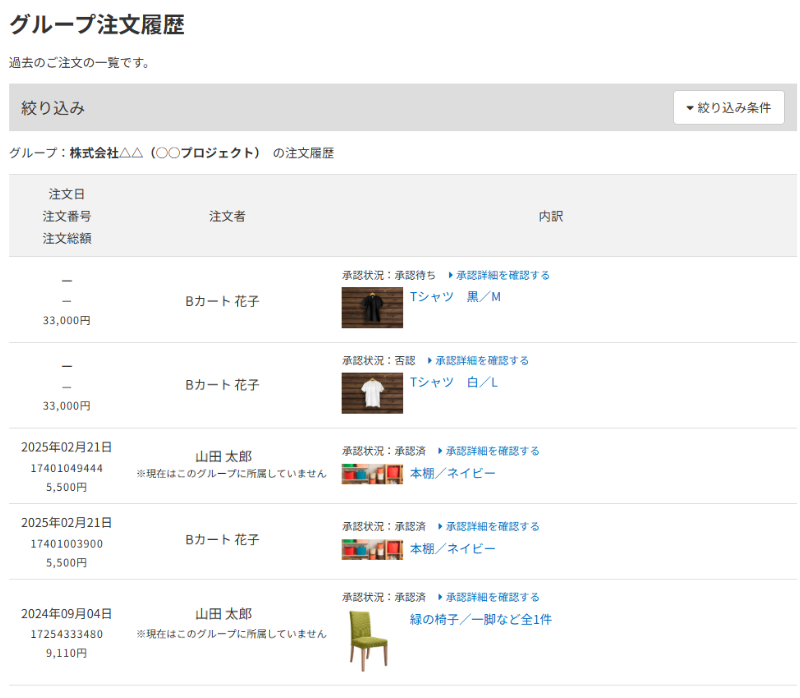800x698 pixels.
Task: Open 本棚／ネイビー link in order 17401003900
Action: [x=452, y=548]
